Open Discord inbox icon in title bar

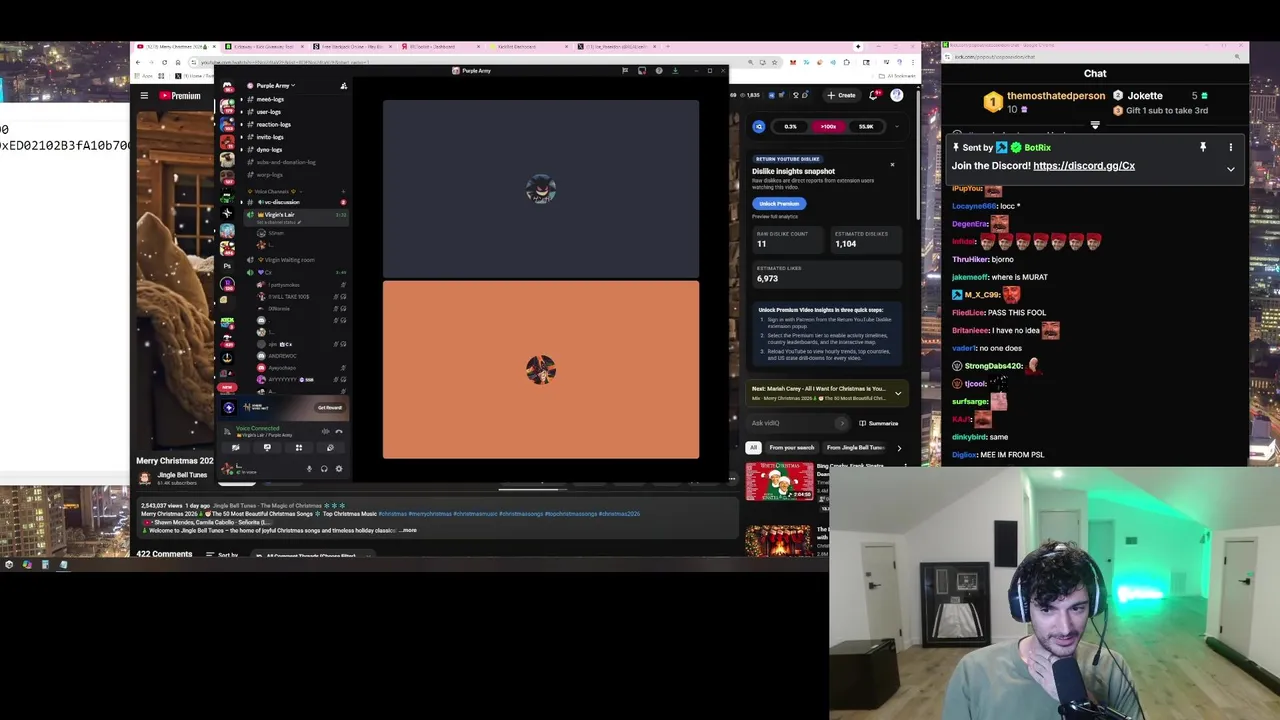[x=642, y=70]
